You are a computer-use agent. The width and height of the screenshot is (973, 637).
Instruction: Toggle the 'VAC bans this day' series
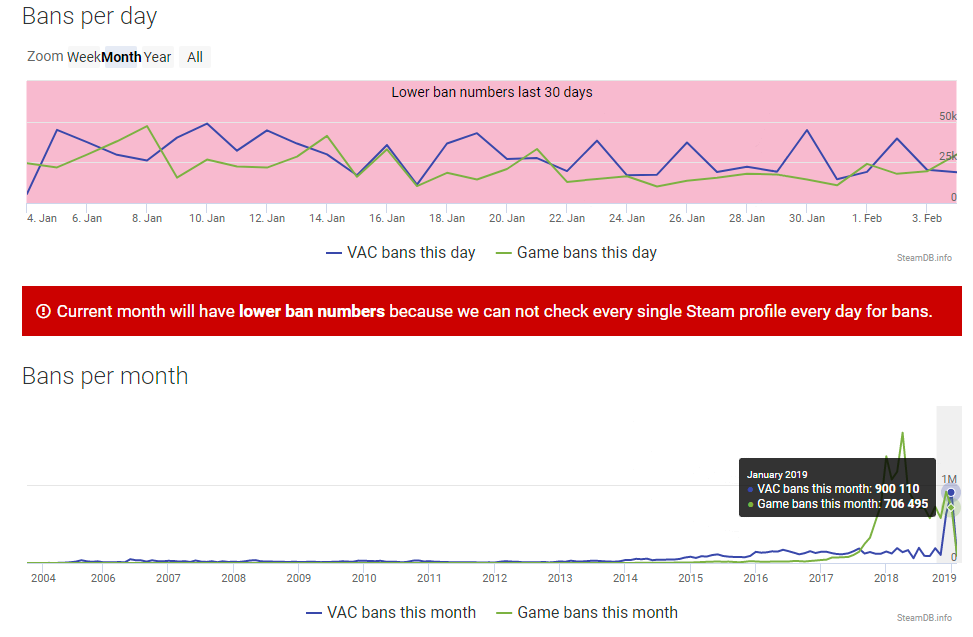click(410, 252)
